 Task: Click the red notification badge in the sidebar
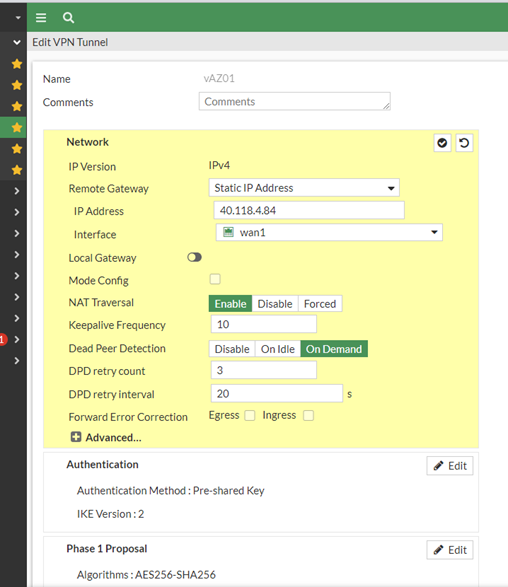point(2,340)
